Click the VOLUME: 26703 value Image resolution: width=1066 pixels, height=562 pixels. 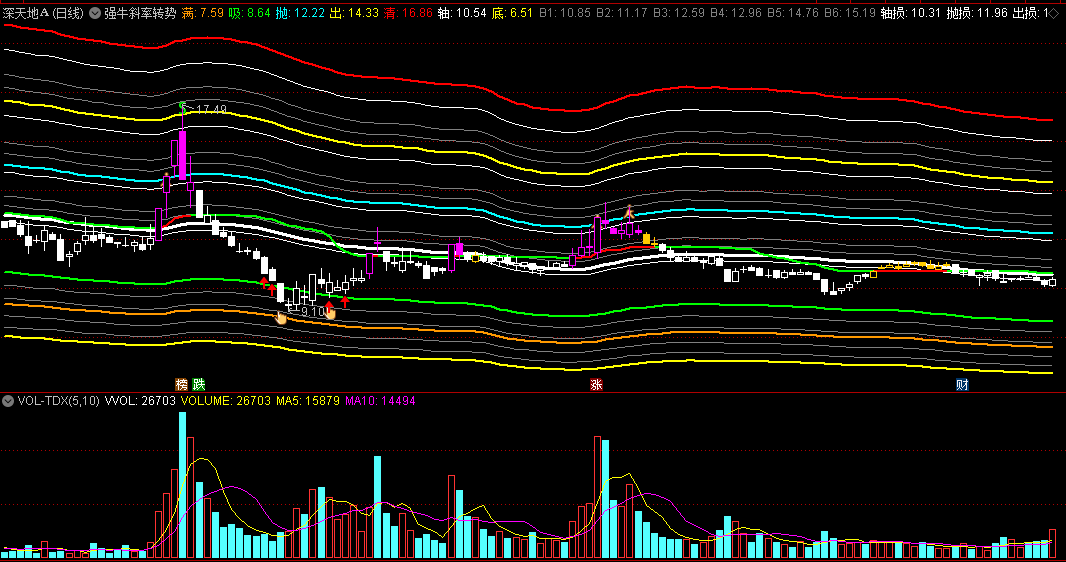coord(226,401)
